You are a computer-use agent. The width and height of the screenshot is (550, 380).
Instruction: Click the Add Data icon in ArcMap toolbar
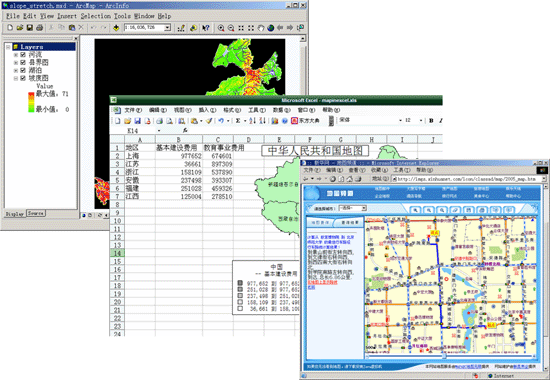[x=116, y=28]
